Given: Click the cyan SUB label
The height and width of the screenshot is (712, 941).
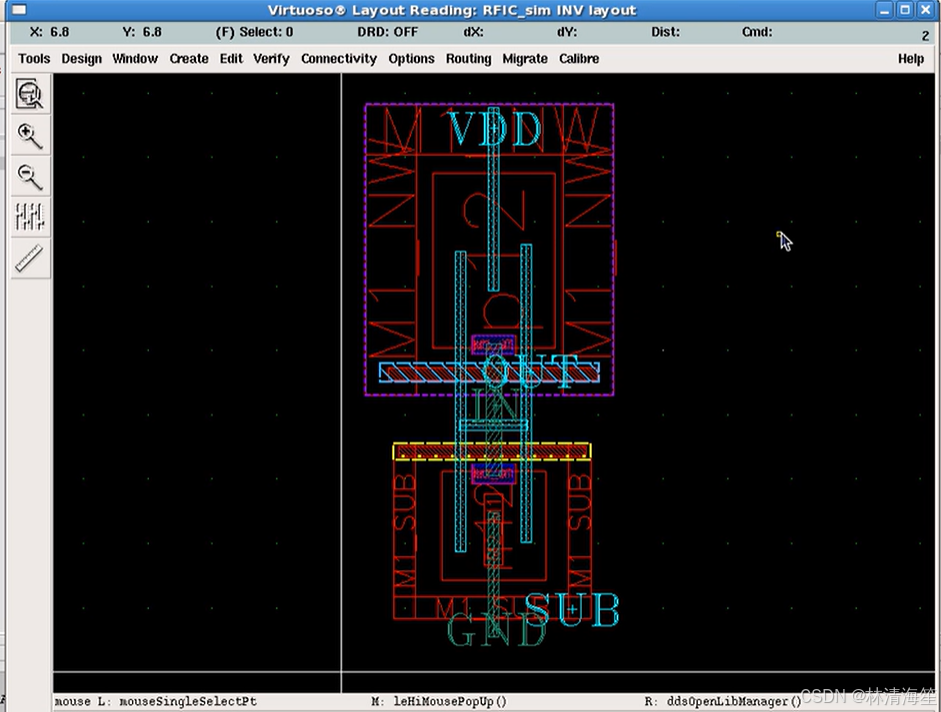Looking at the screenshot, I should (x=573, y=610).
